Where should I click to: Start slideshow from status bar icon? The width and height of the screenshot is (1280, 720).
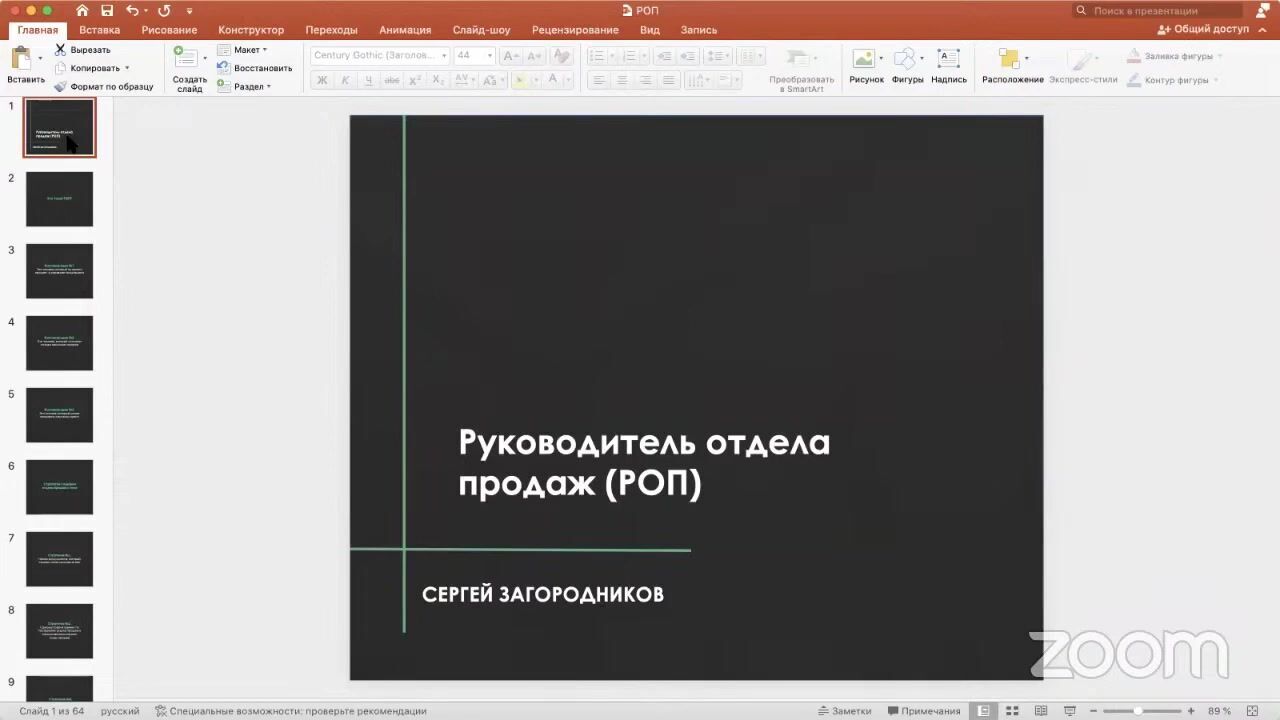[x=1069, y=711]
